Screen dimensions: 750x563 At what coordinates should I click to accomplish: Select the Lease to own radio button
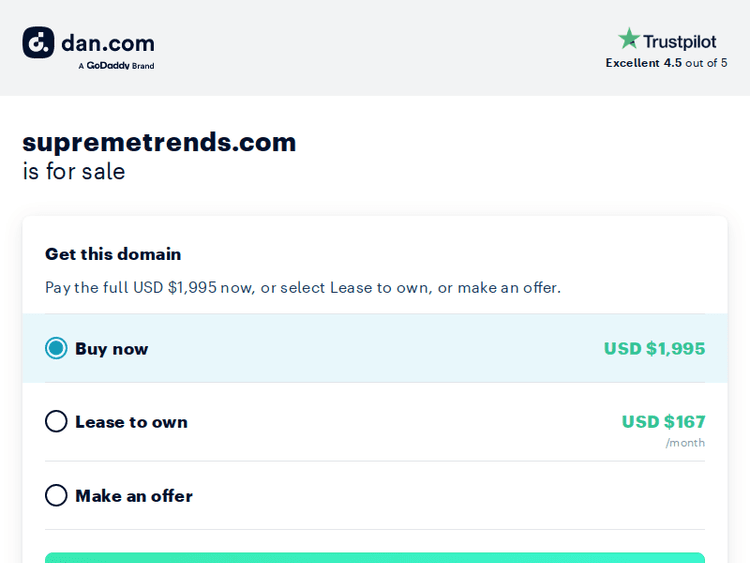pos(56,421)
